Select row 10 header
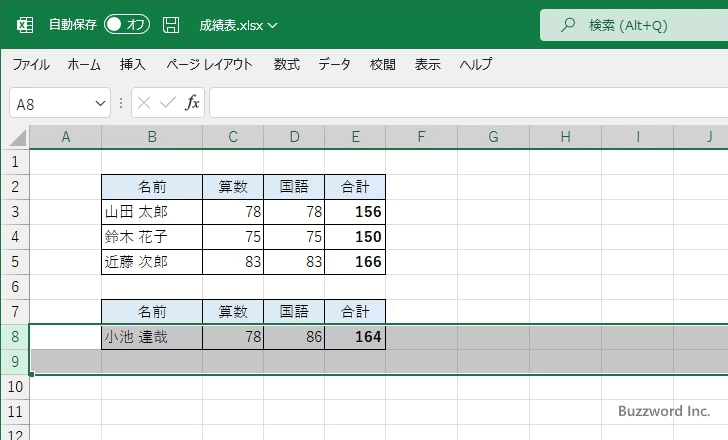This screenshot has height=440, width=728. 15,387
